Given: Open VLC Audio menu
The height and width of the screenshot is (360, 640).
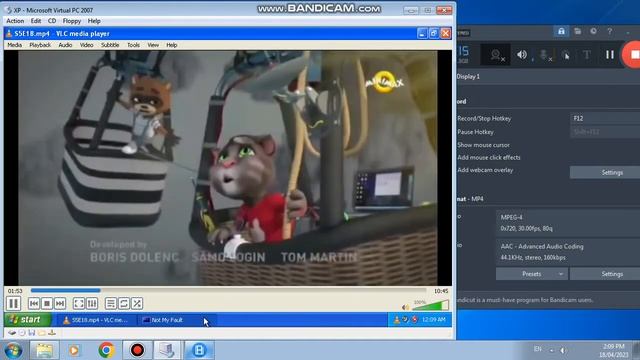Looking at the screenshot, I should click(65, 45).
